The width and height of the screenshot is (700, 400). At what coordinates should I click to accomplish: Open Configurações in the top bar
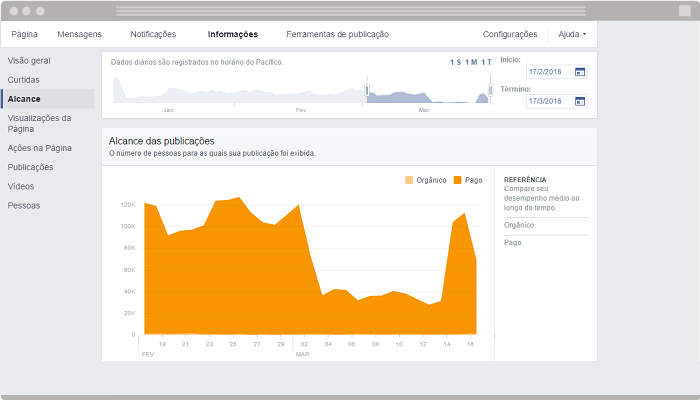pos(510,34)
